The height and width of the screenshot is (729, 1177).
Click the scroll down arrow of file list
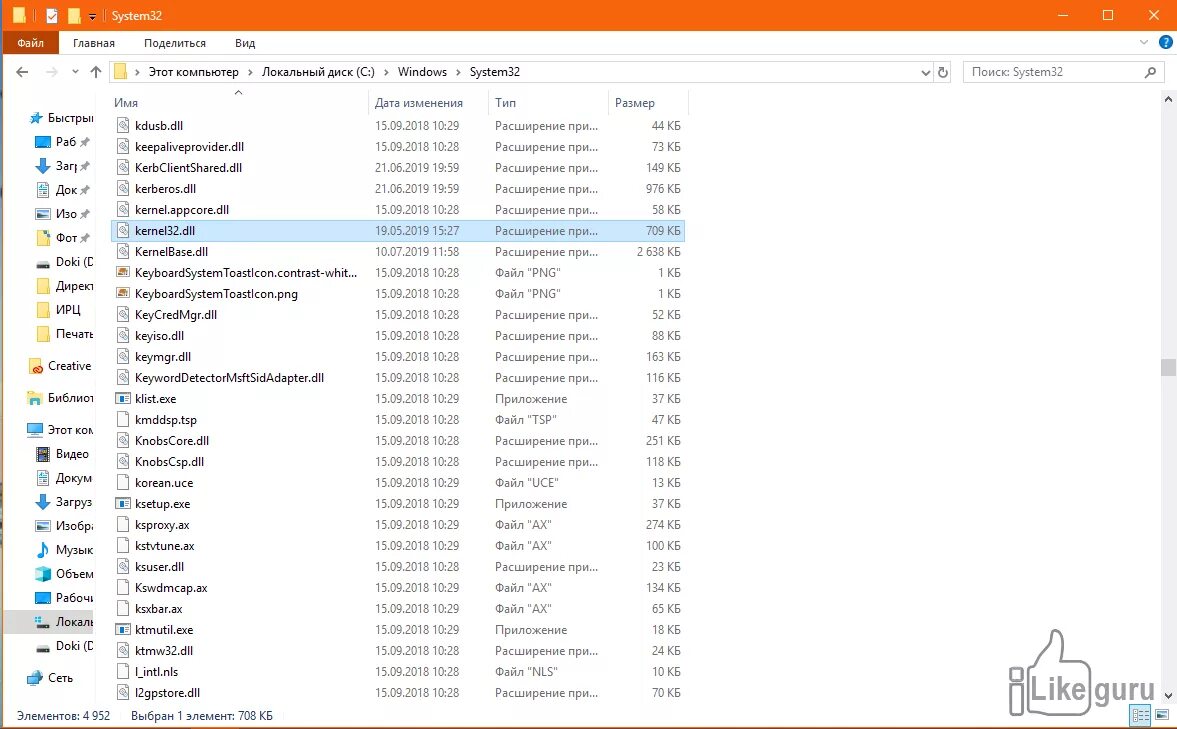[x=1168, y=696]
